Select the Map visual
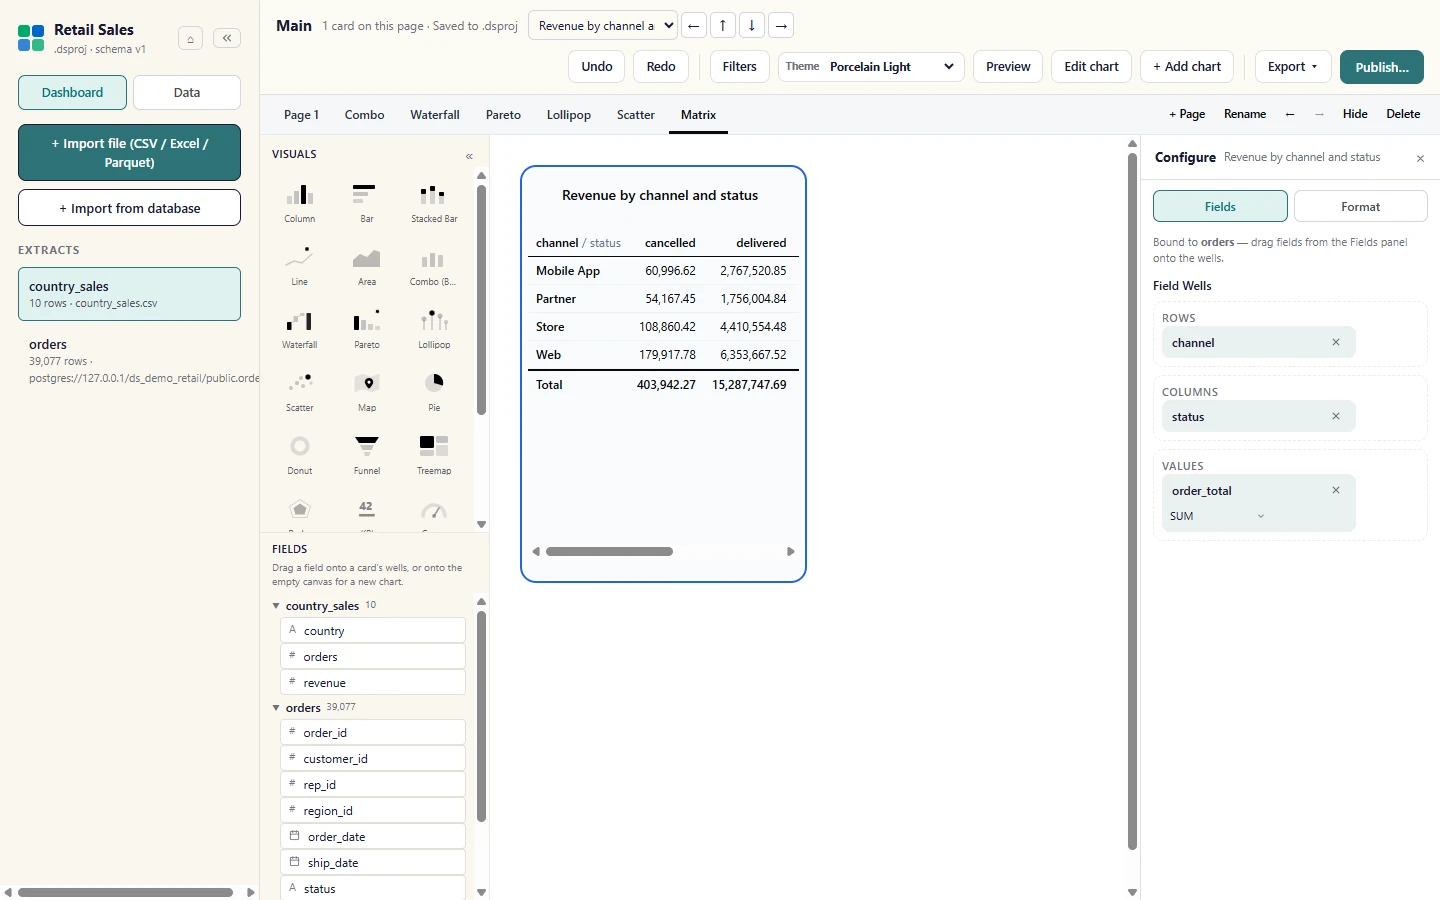The height and width of the screenshot is (900, 1440). coord(367,392)
